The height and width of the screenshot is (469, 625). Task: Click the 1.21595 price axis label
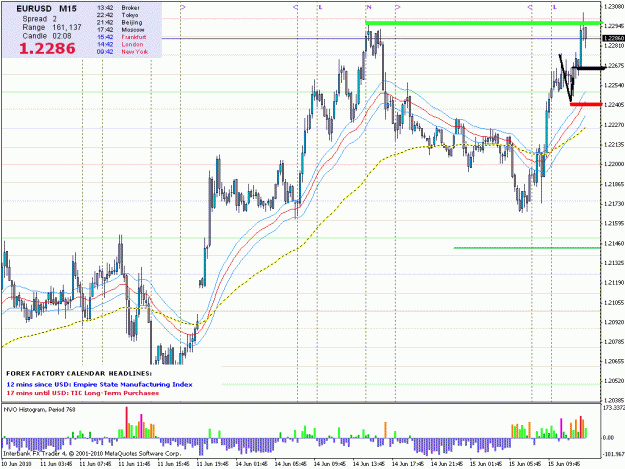click(614, 223)
